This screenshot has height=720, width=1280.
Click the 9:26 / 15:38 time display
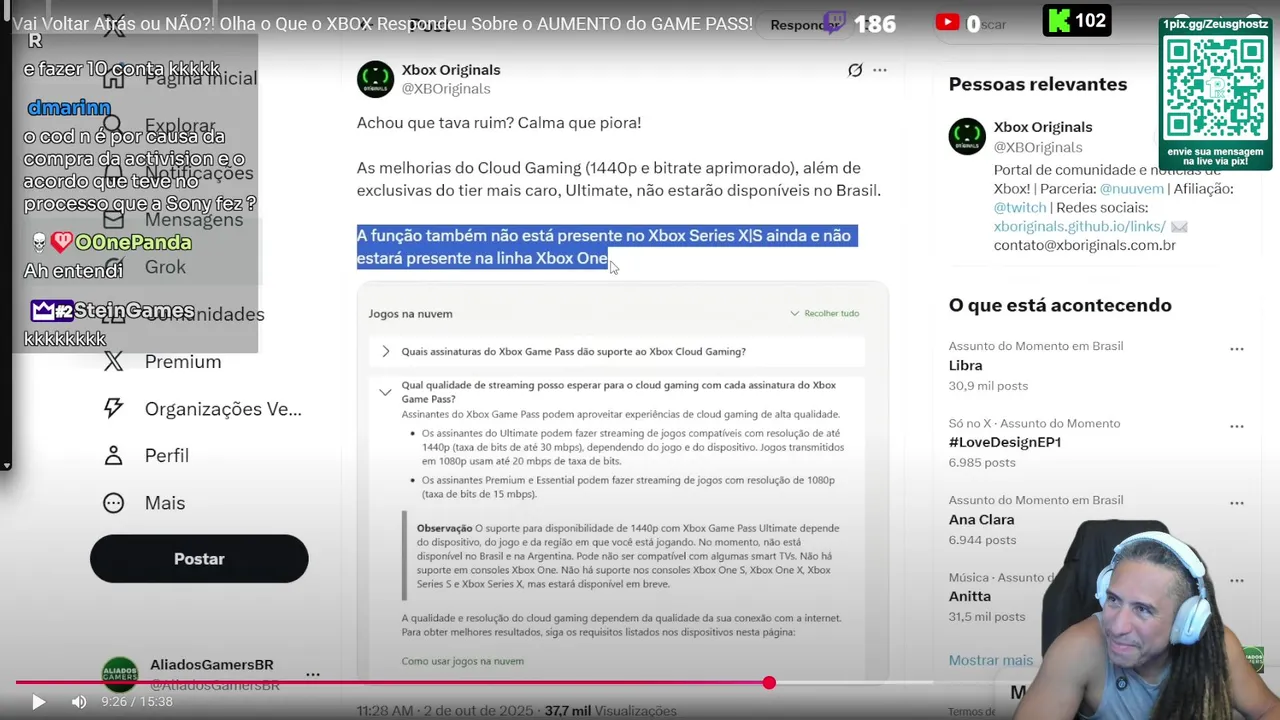[x=137, y=702]
